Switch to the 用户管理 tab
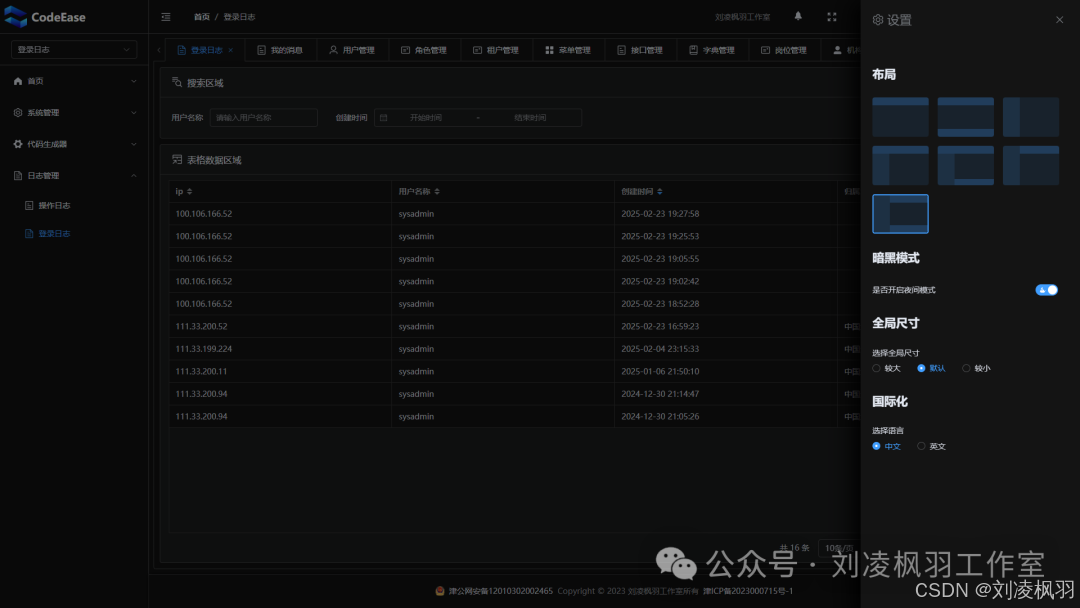The width and height of the screenshot is (1080, 608). [x=353, y=50]
